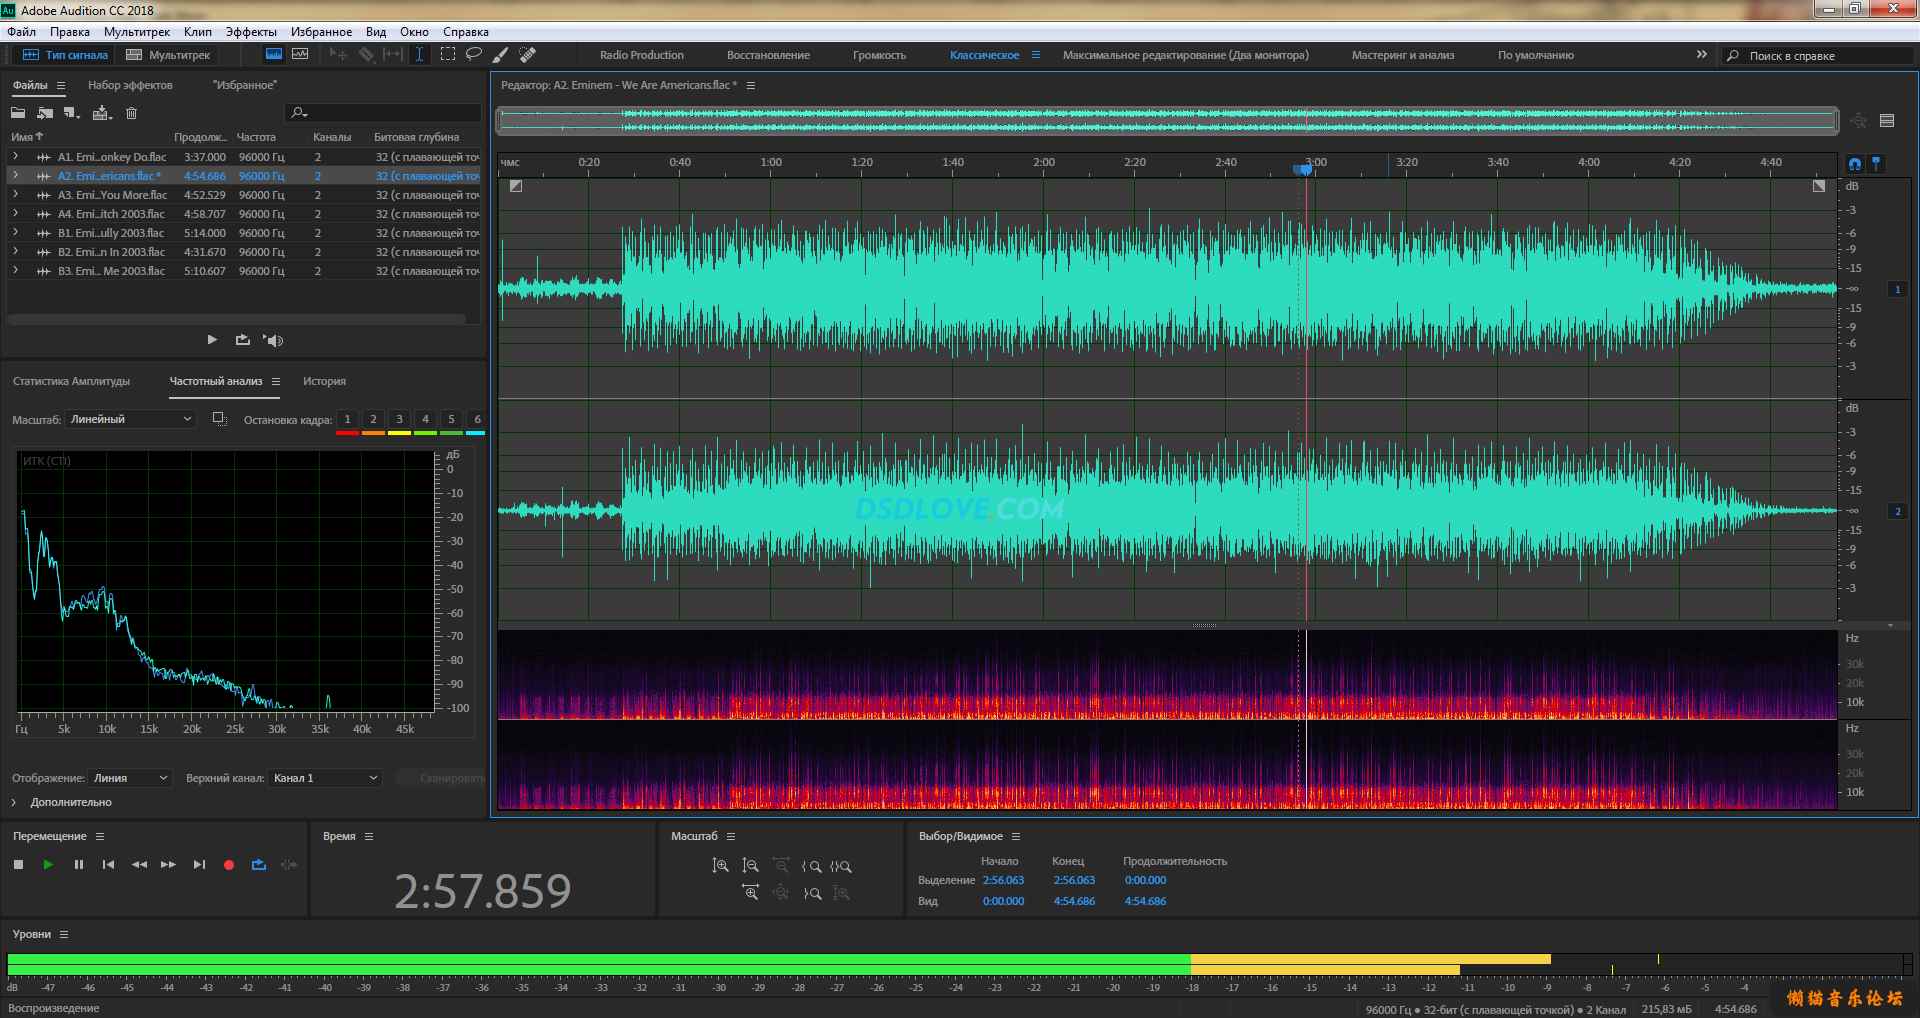Select the Time Selection tool

(x=420, y=54)
